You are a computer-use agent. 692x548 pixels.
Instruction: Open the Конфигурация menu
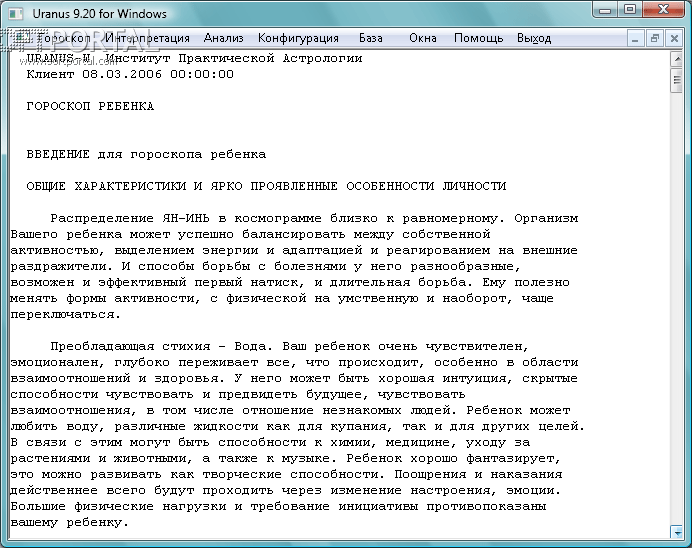(x=298, y=38)
